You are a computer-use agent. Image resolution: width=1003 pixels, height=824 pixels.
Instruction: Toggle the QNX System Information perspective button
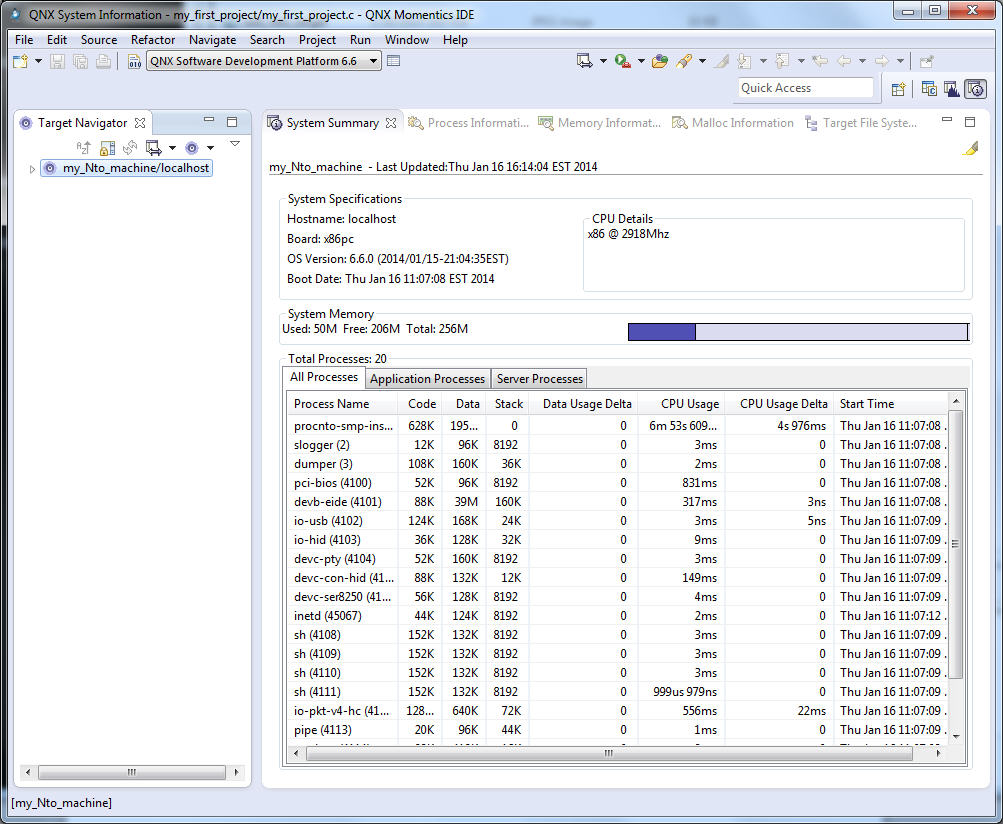pos(975,89)
